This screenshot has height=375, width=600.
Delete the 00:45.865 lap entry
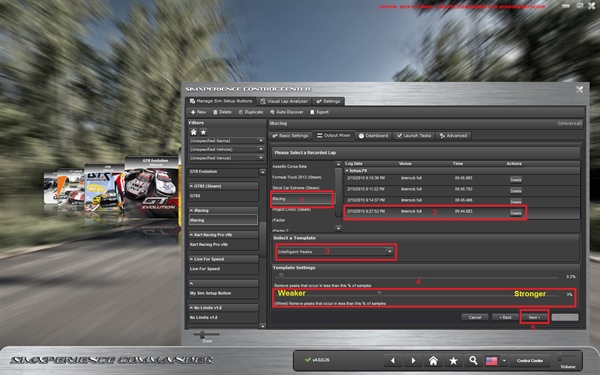point(515,180)
